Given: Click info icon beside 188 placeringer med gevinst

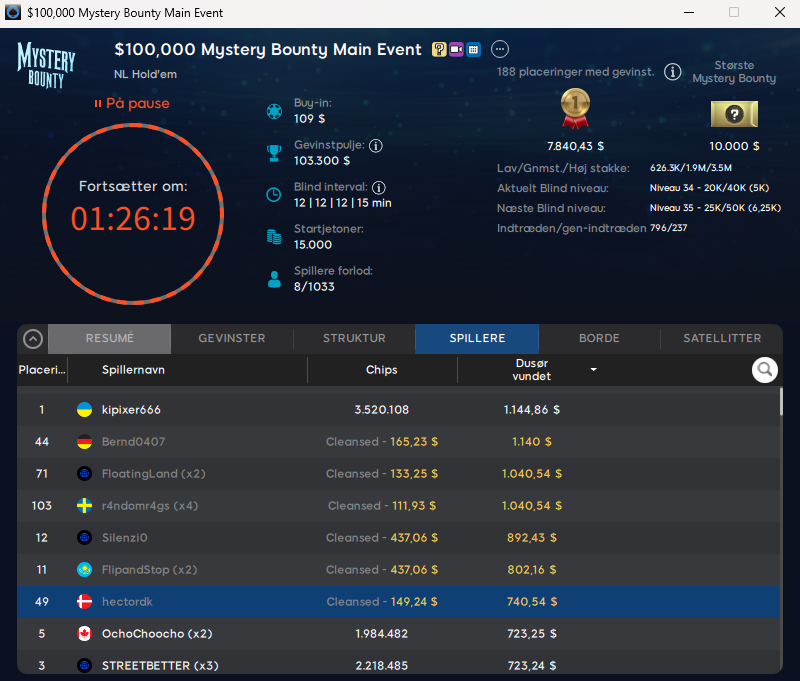Looking at the screenshot, I should (673, 72).
